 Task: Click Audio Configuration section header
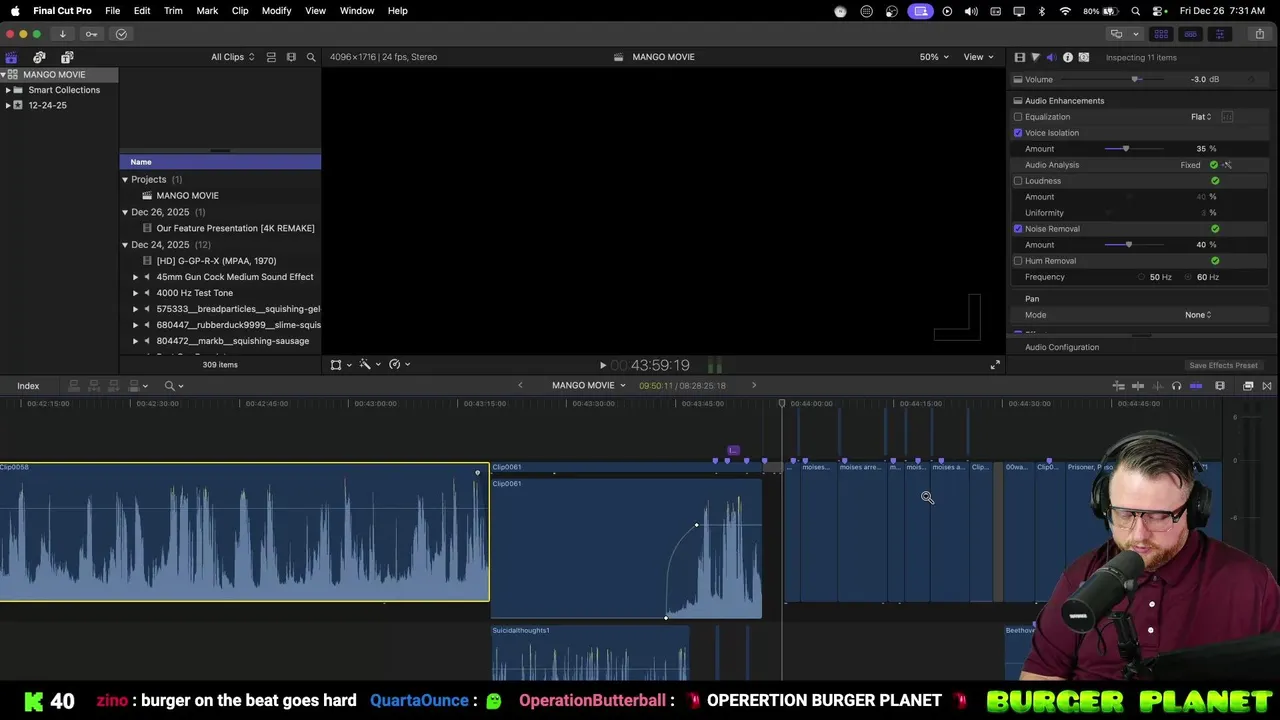[1062, 347]
